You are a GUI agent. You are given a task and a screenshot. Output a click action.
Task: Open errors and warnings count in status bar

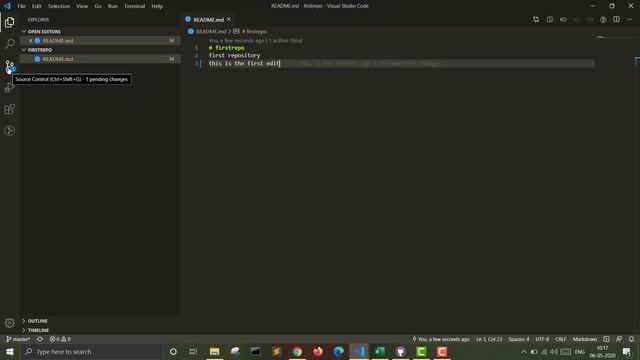[60, 339]
